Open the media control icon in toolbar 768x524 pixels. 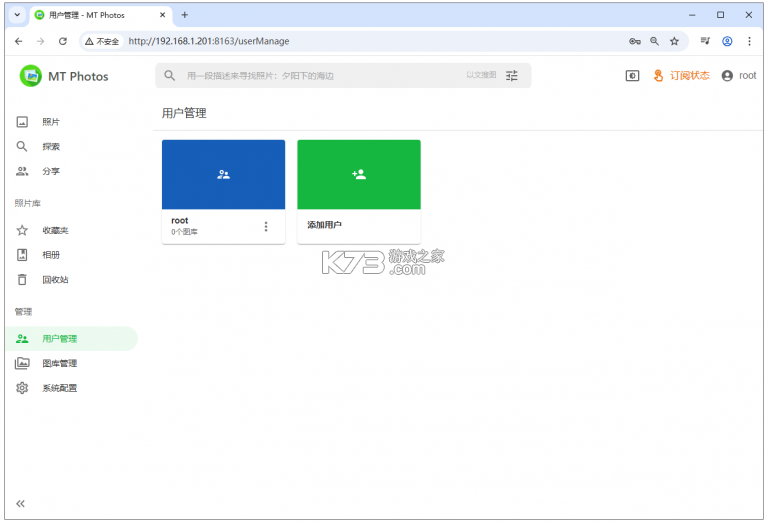705,41
